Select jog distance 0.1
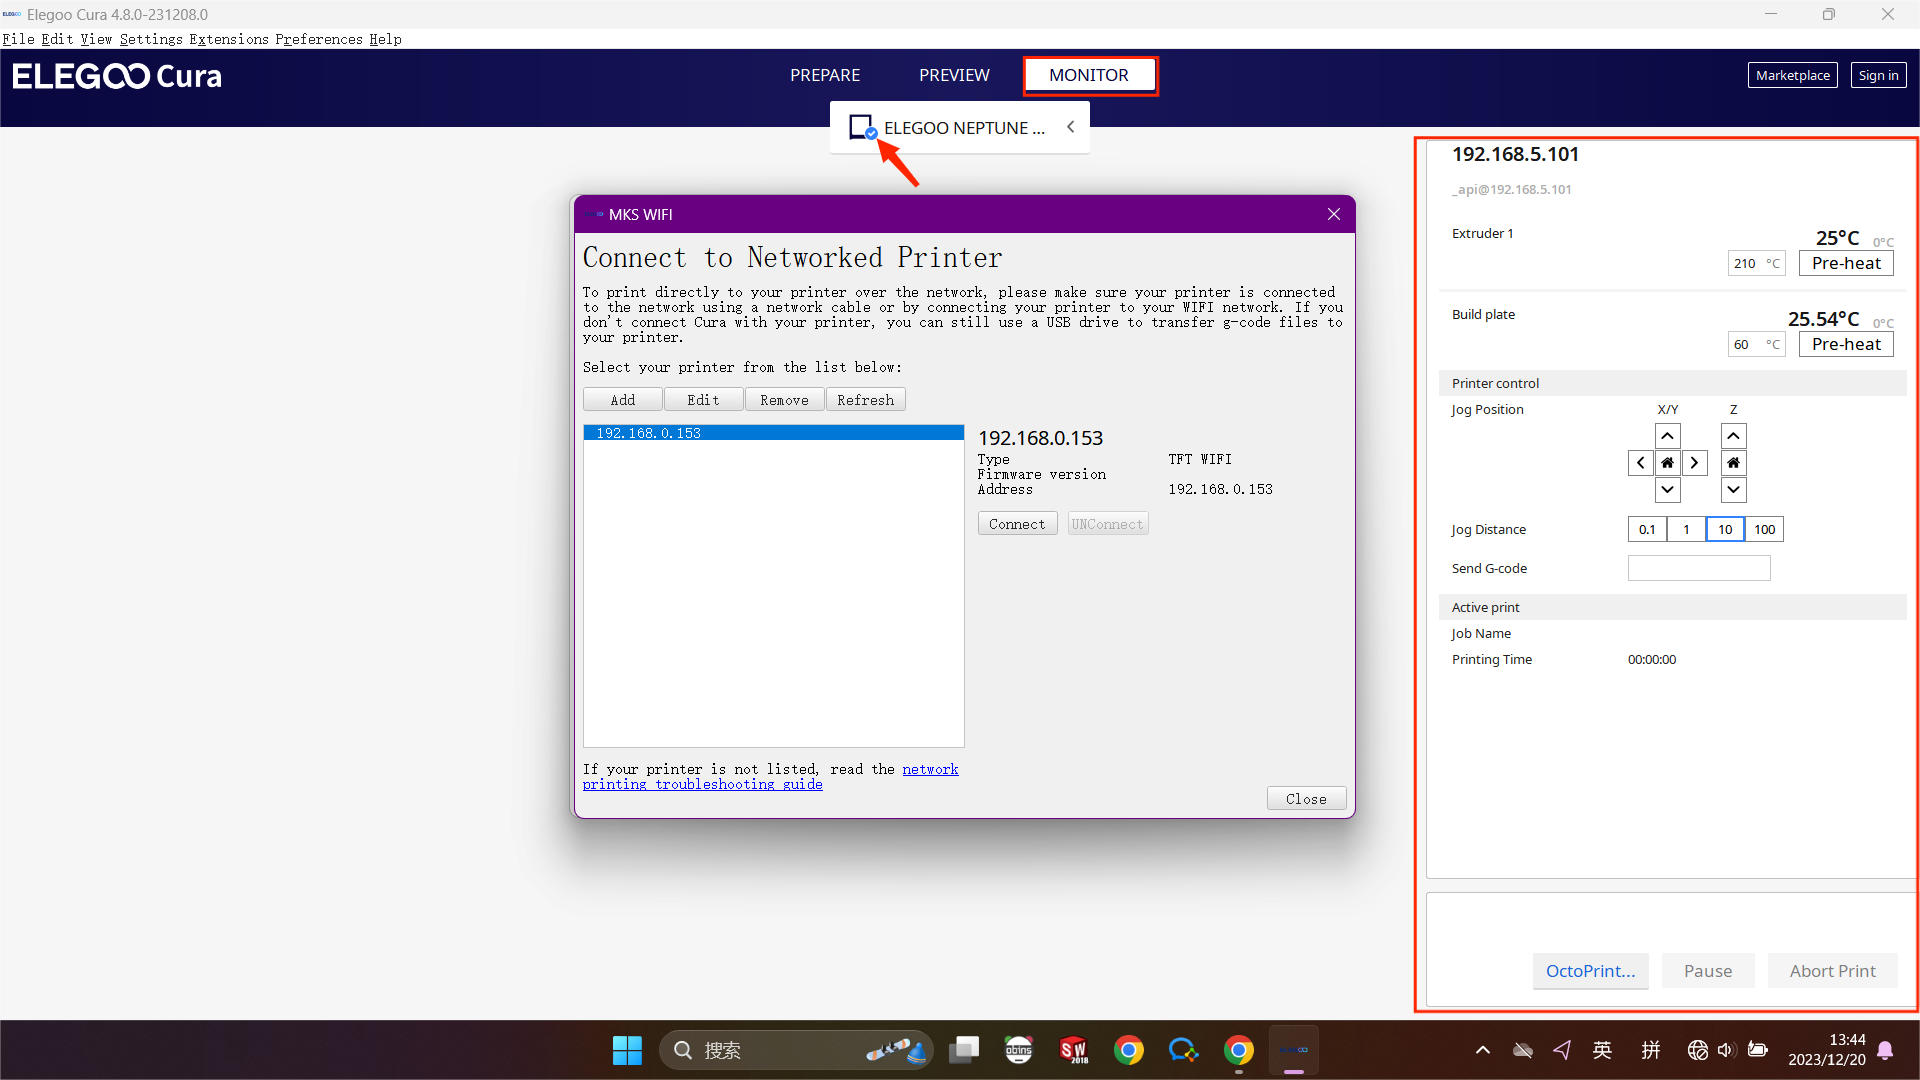This screenshot has width=1920, height=1080. [x=1647, y=530]
